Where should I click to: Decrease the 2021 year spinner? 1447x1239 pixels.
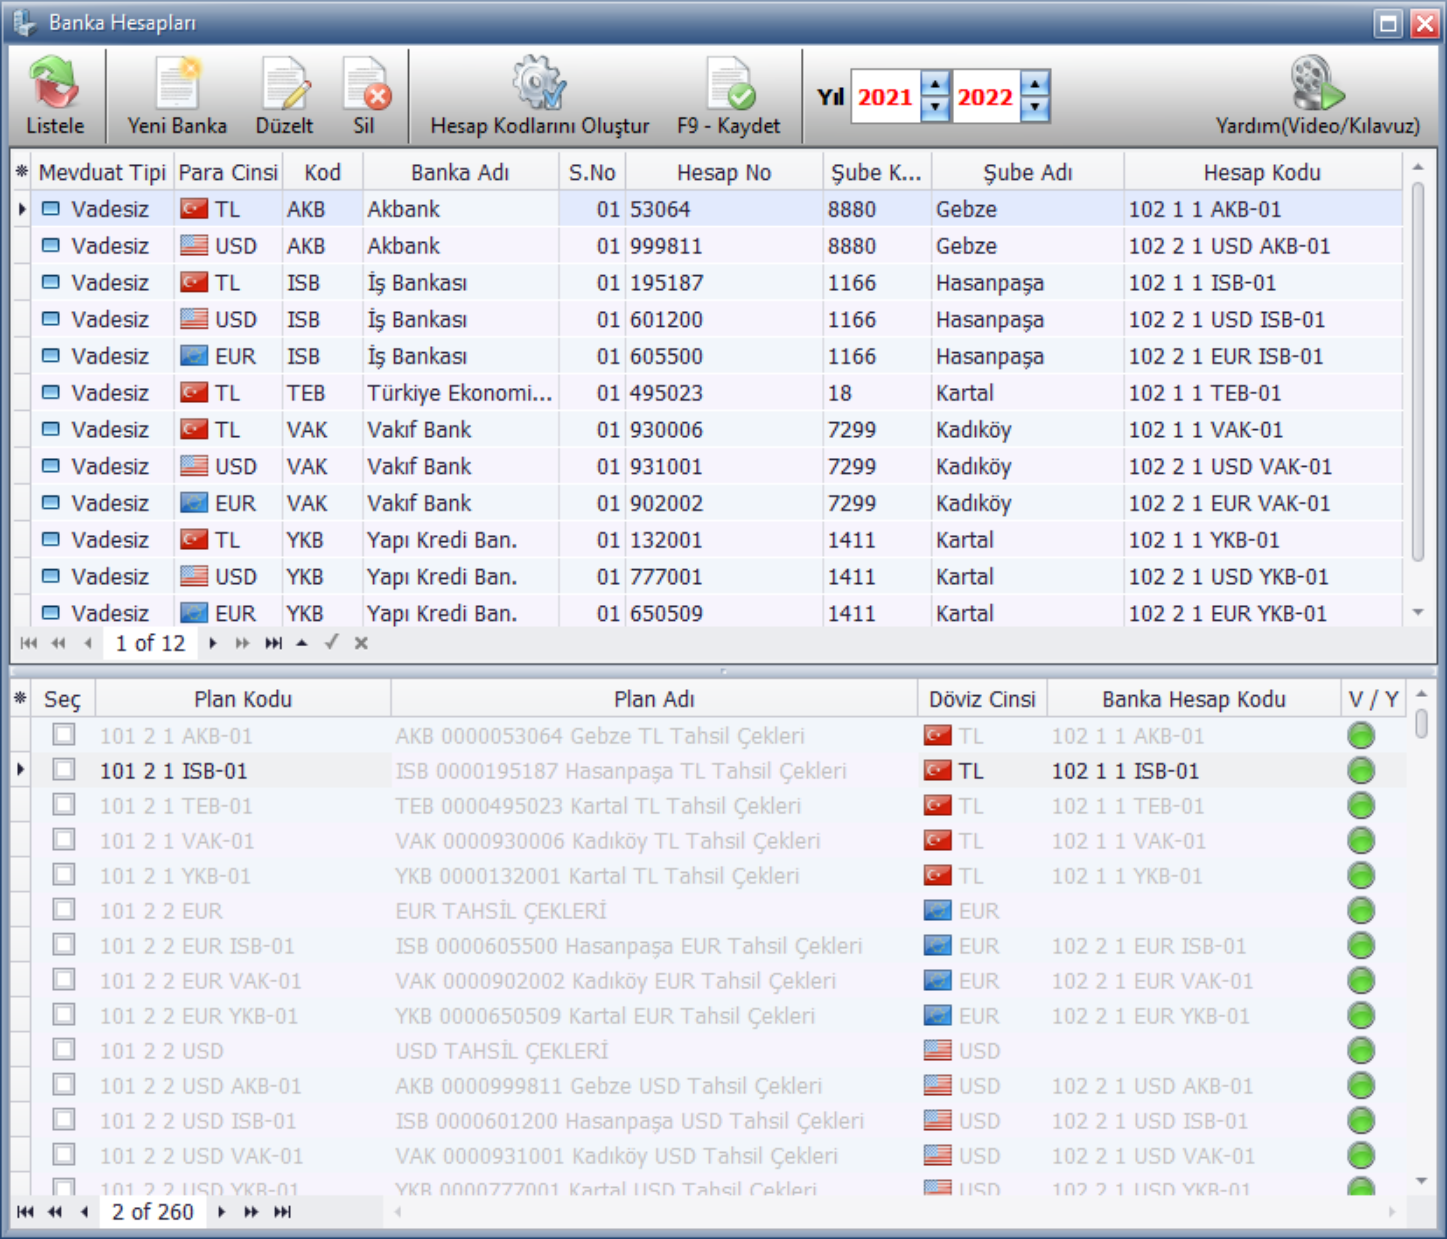pyautogui.click(x=935, y=108)
